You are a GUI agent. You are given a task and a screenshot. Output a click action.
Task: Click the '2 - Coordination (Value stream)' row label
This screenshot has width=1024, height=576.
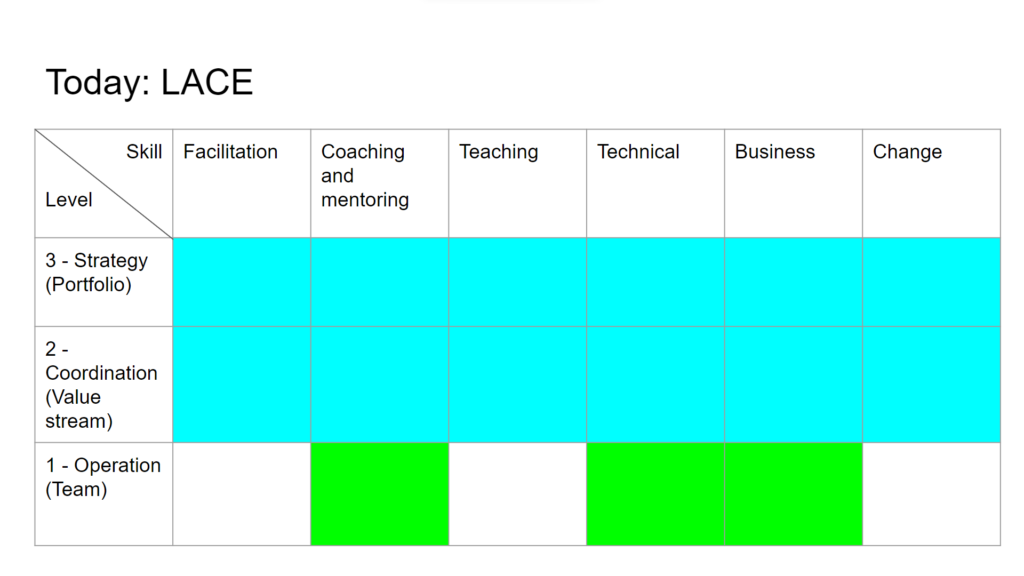(x=104, y=385)
